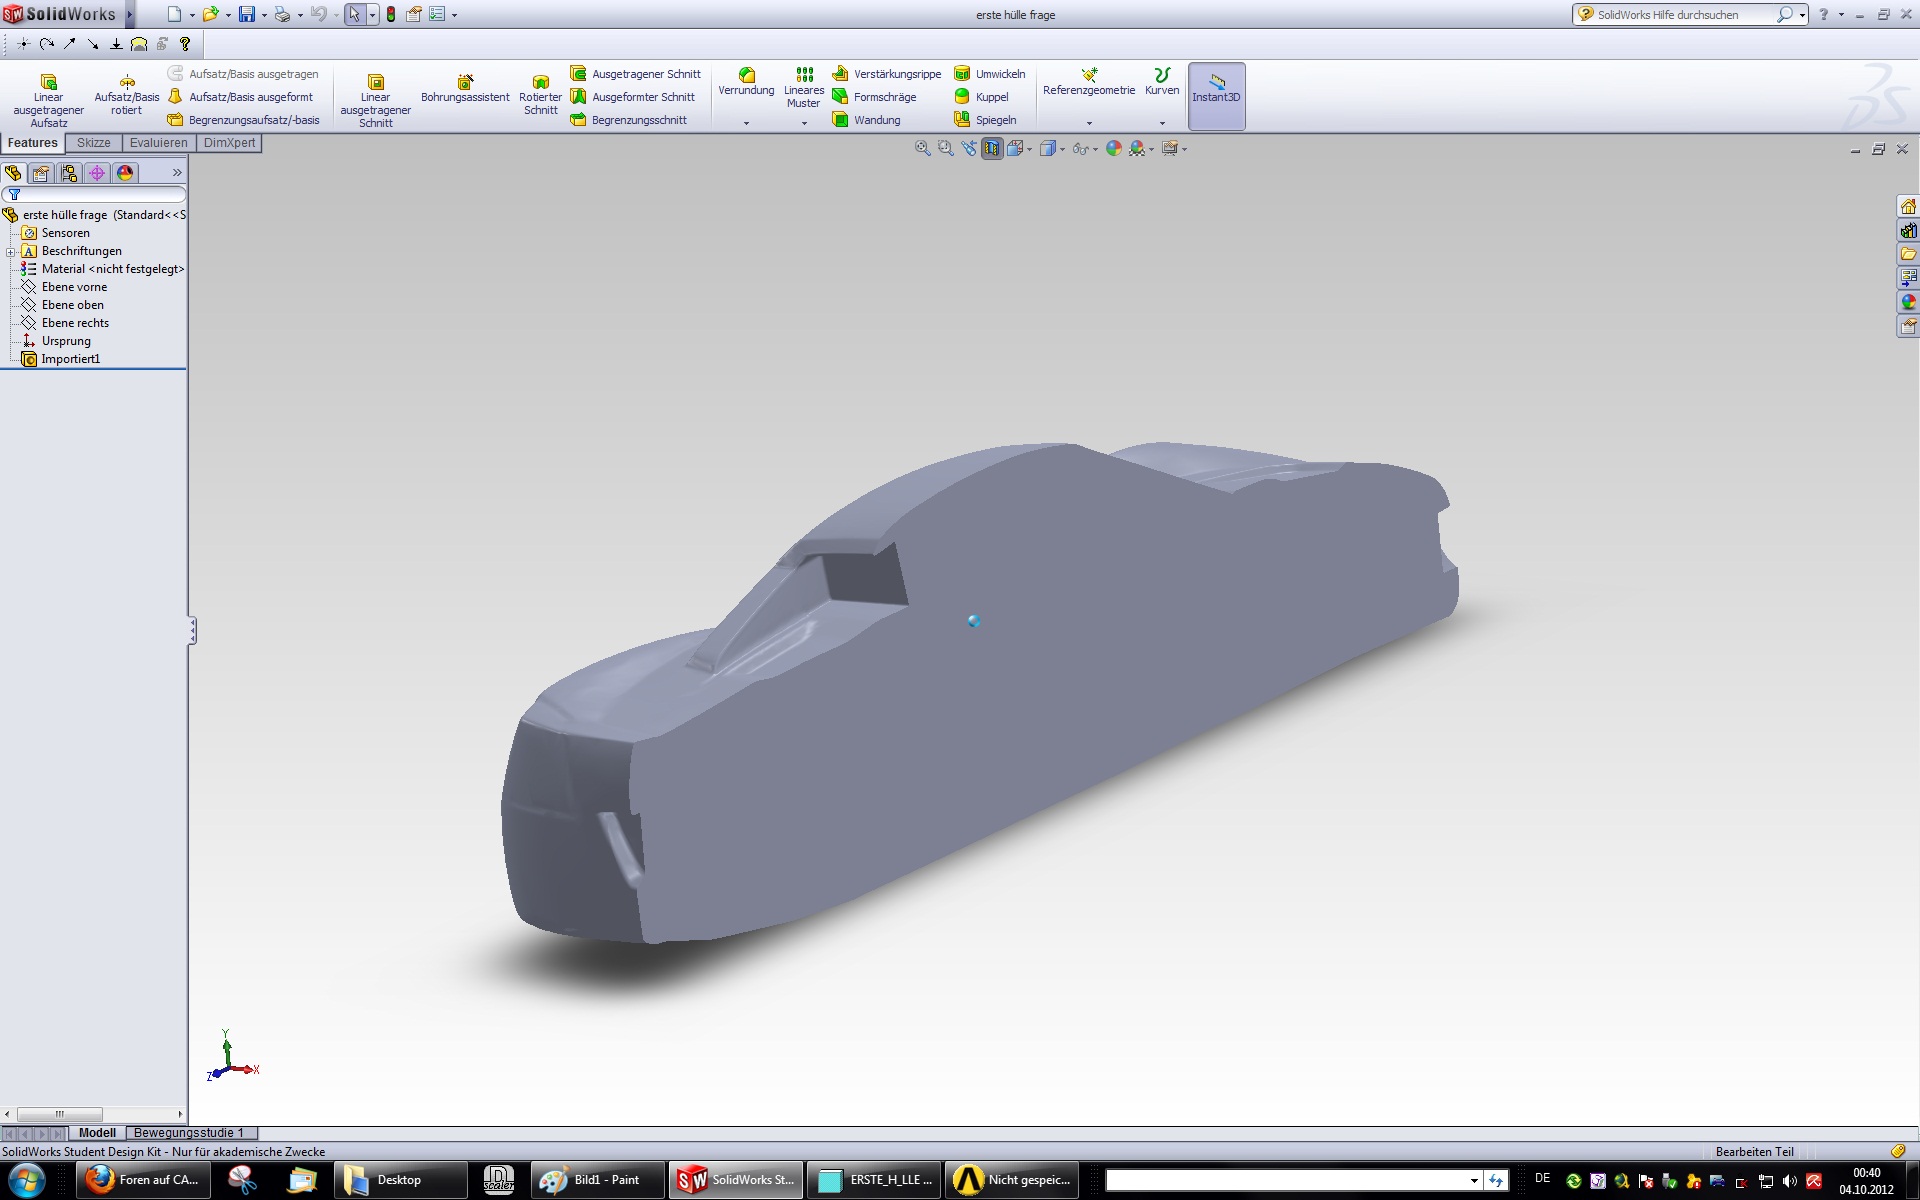The image size is (1920, 1200).
Task: Open the DimXpertManager panel tab
Action: pos(97,173)
